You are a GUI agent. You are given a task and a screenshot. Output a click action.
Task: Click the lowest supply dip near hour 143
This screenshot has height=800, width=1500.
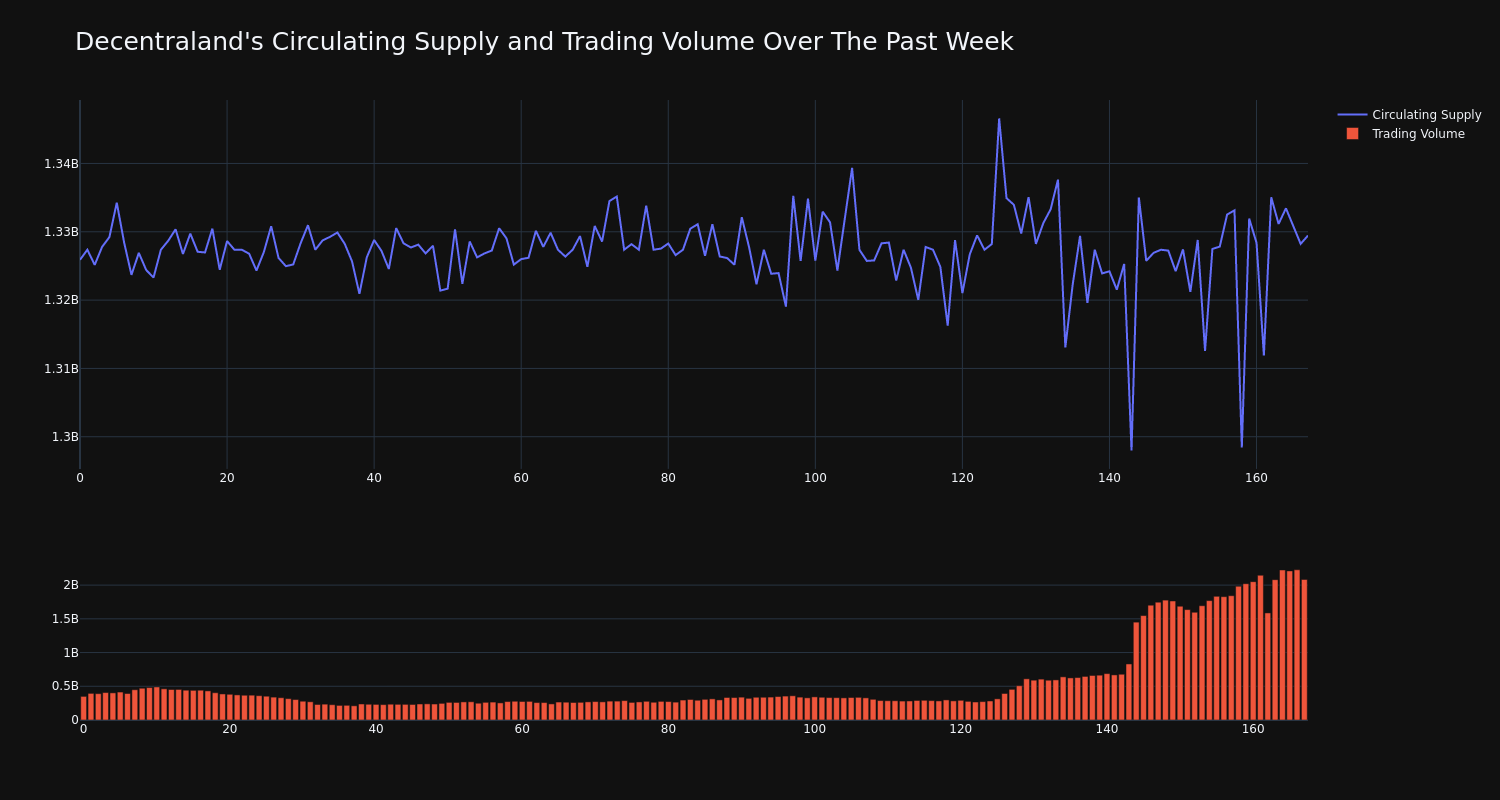(x=1131, y=449)
